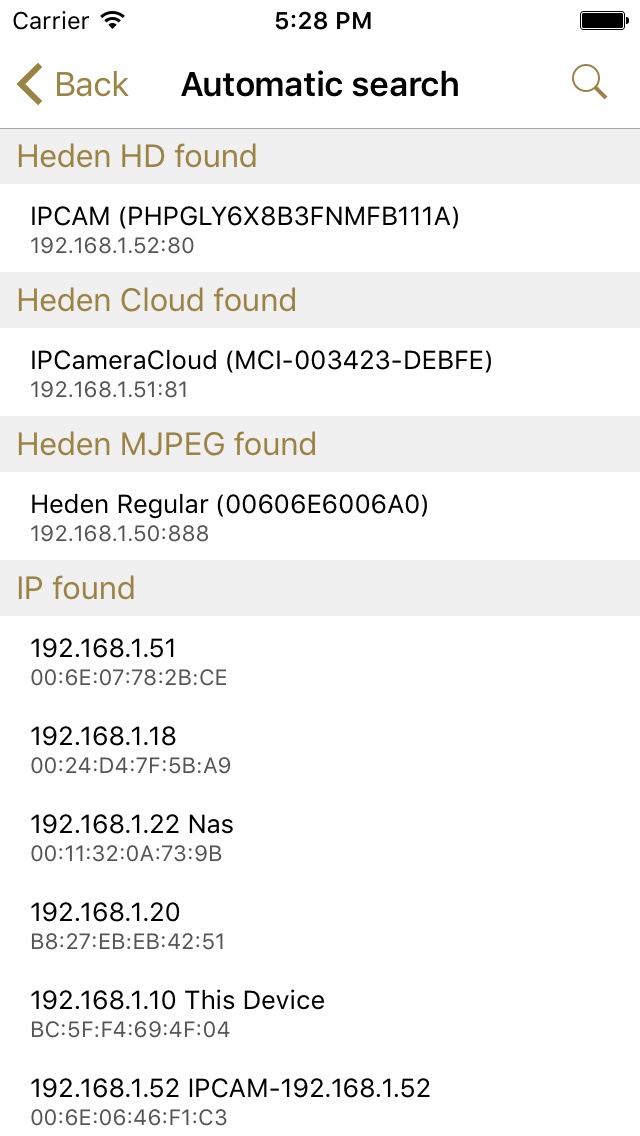The image size is (640, 1136).
Task: Tap the battery indicator icon
Action: tap(602, 20)
